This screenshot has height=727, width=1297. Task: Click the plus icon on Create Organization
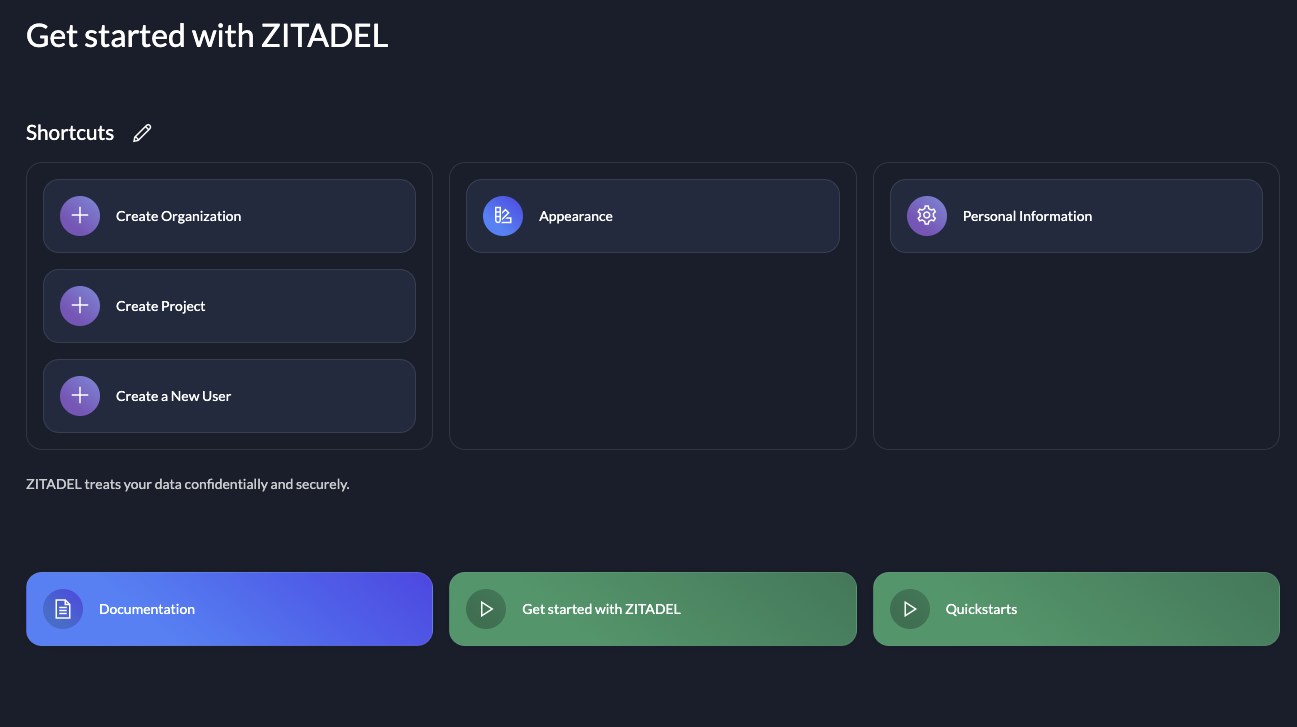click(79, 215)
